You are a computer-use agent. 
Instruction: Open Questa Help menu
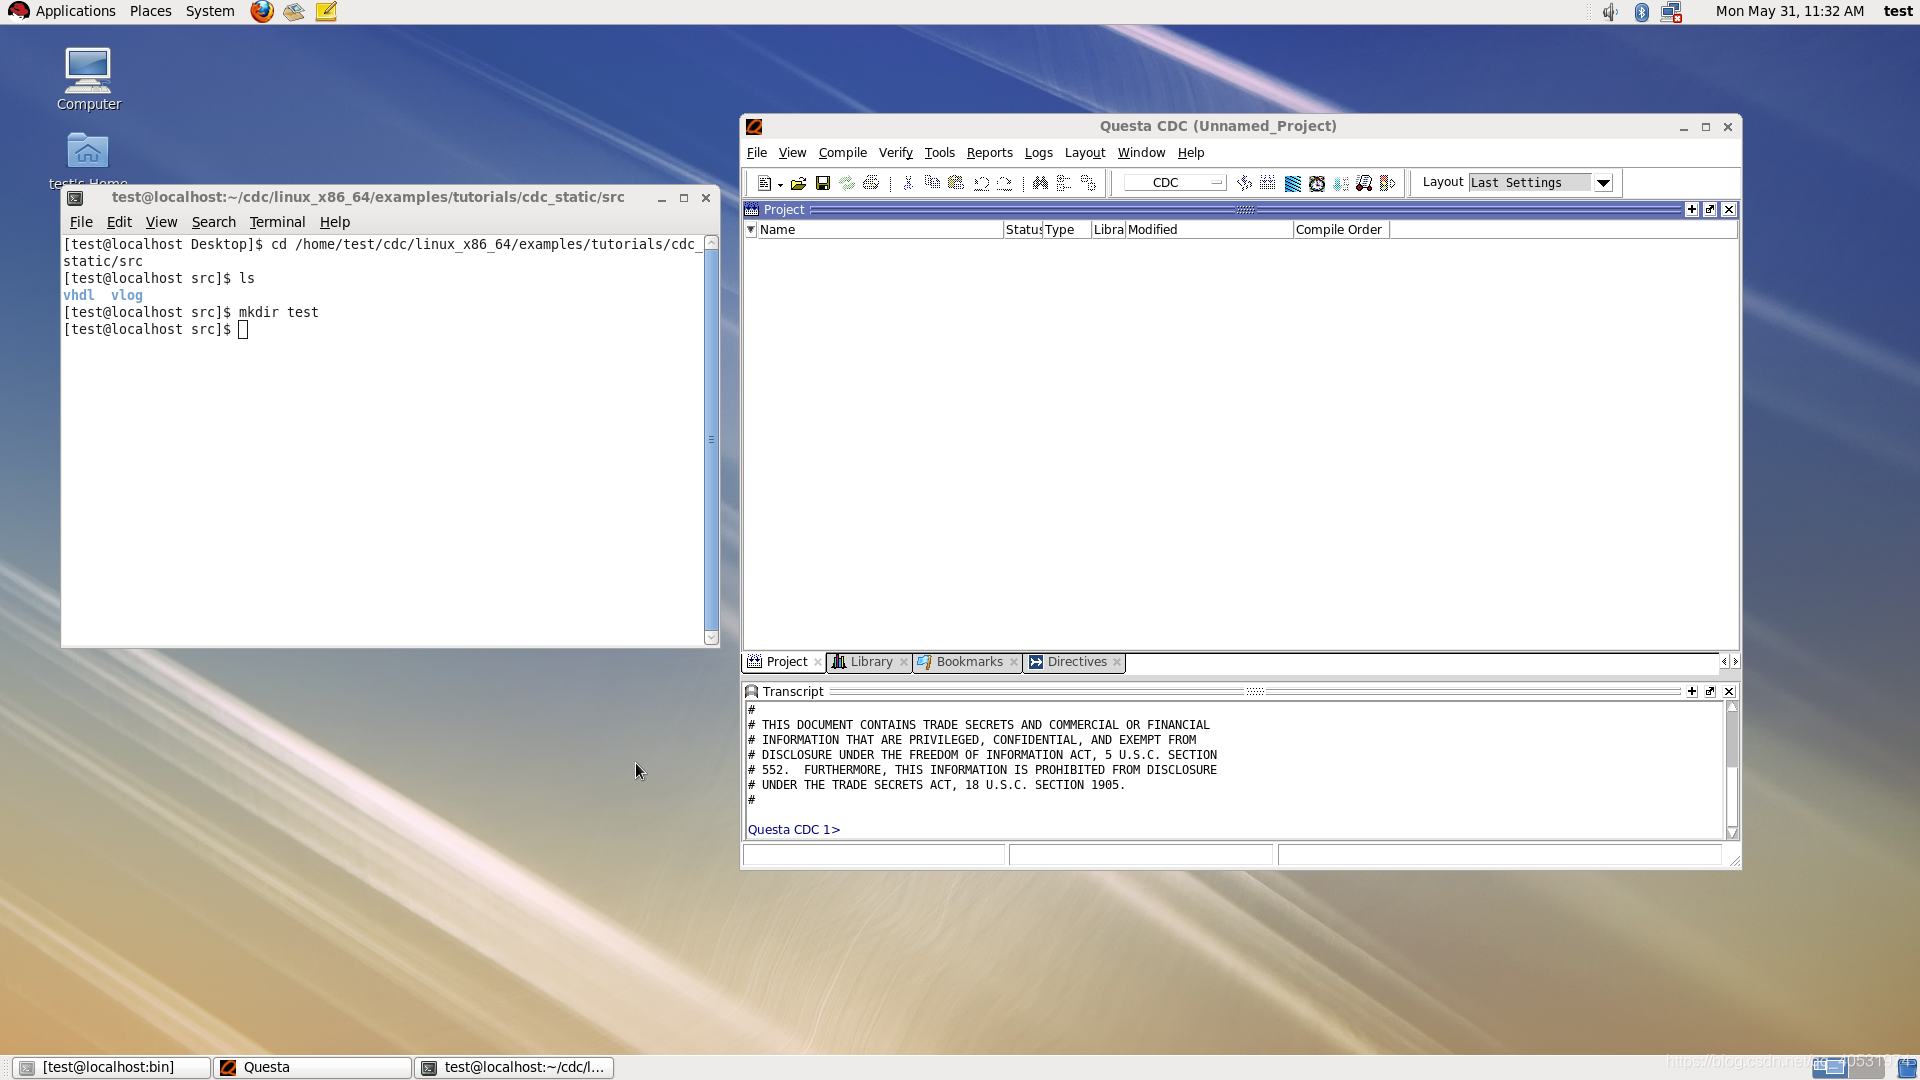tap(1191, 153)
